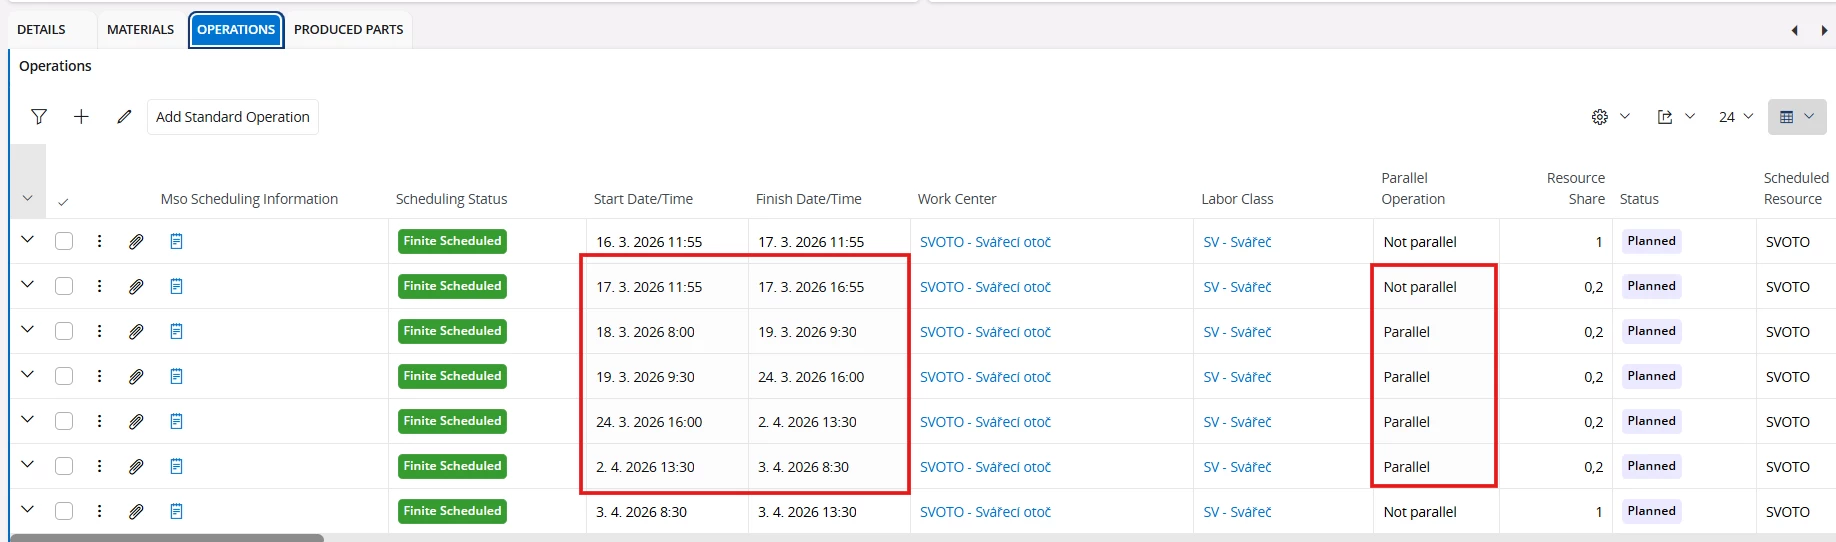
Task: Click Finish Date/Time cell 24. 3. 2026 16:00
Action: (x=811, y=377)
